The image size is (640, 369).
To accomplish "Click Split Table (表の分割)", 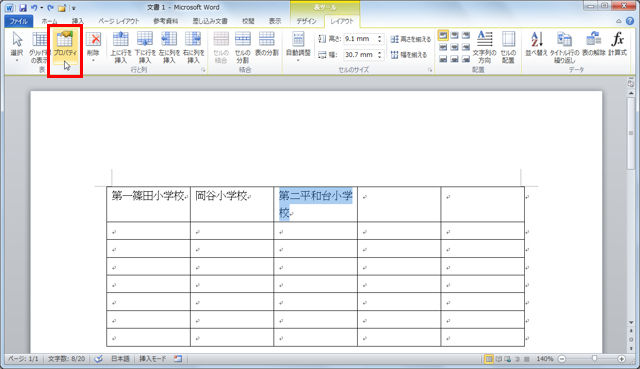I will pos(267,44).
